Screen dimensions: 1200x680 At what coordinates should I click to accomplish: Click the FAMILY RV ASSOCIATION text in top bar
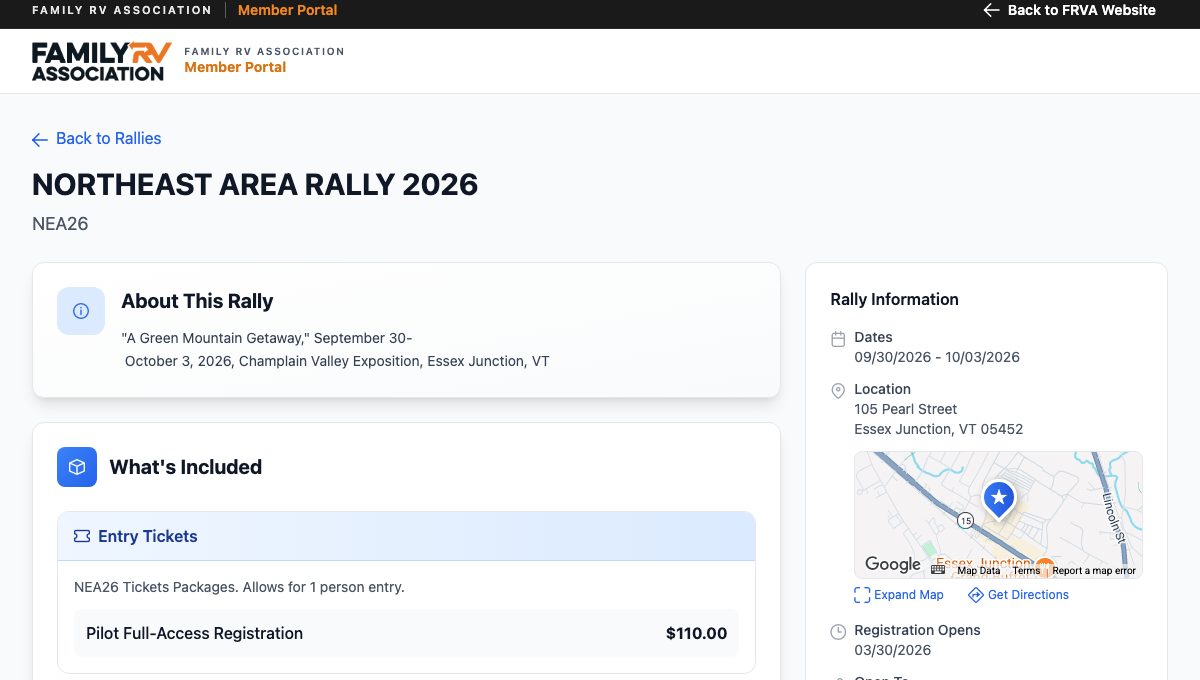(122, 10)
